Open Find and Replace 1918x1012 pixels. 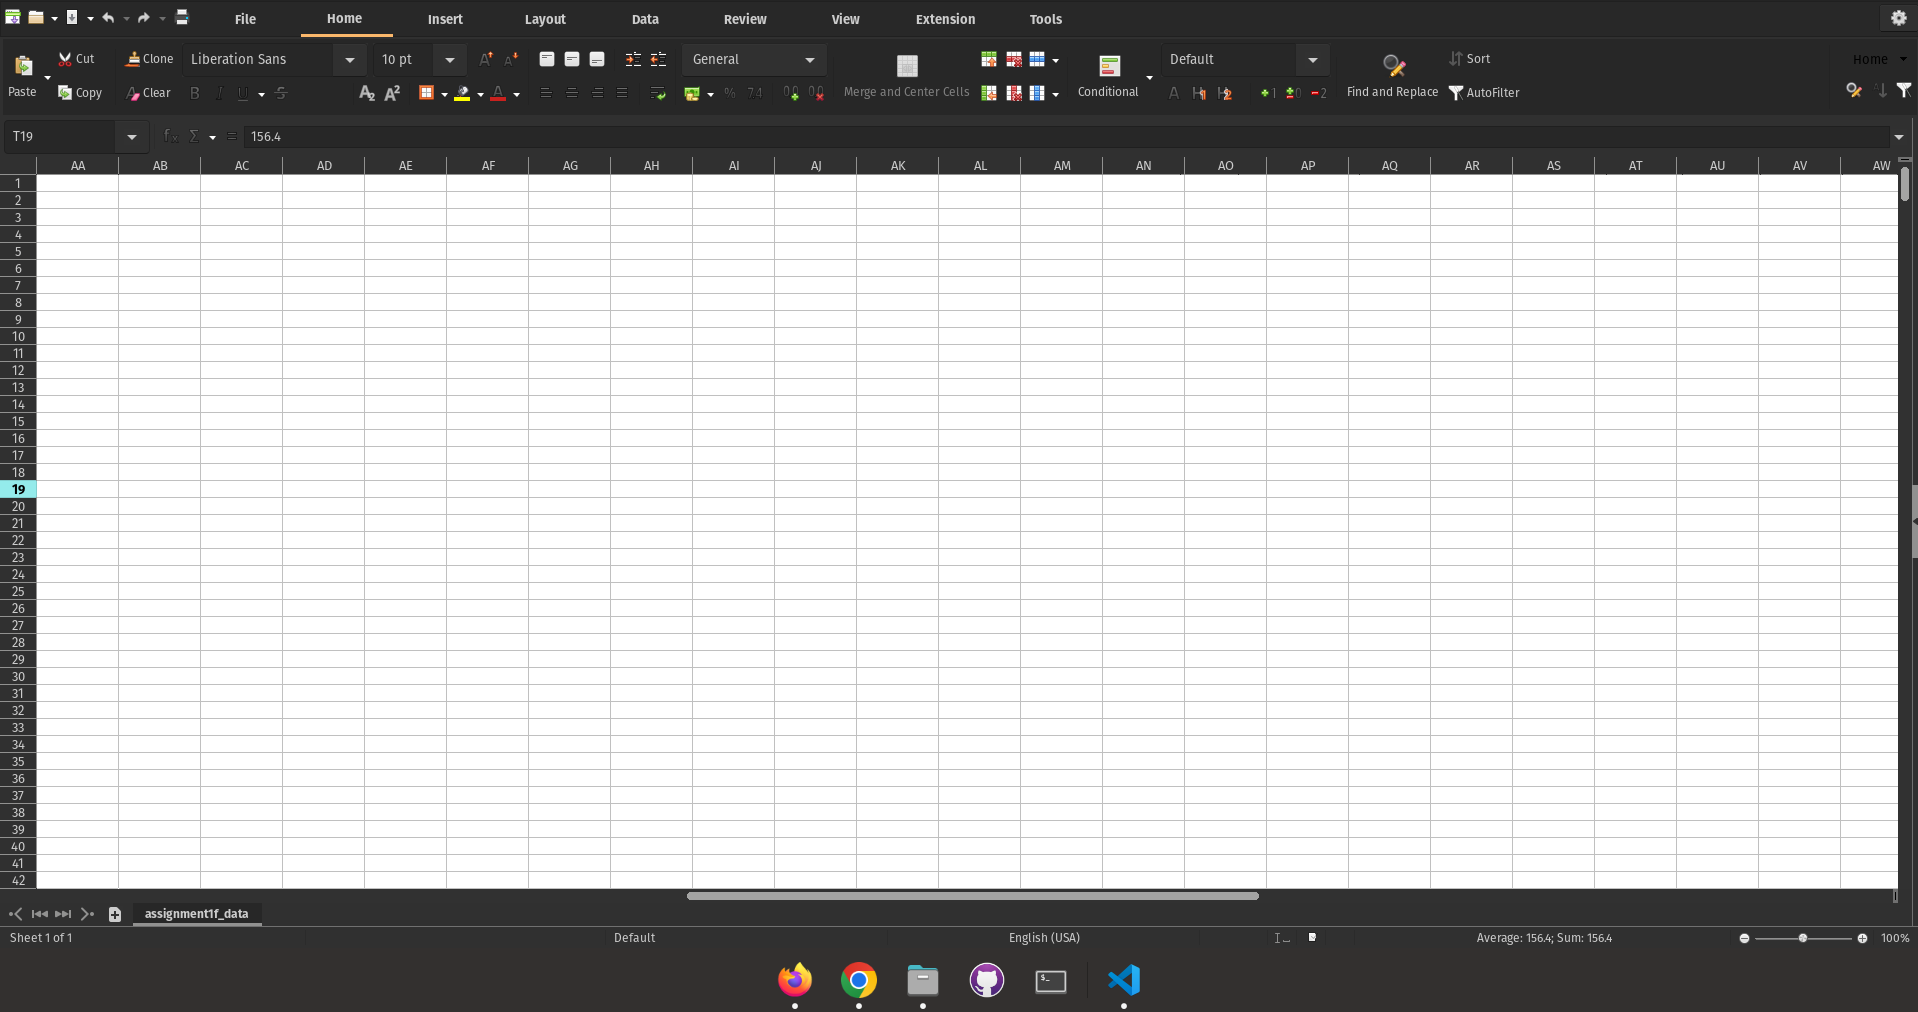click(1392, 75)
